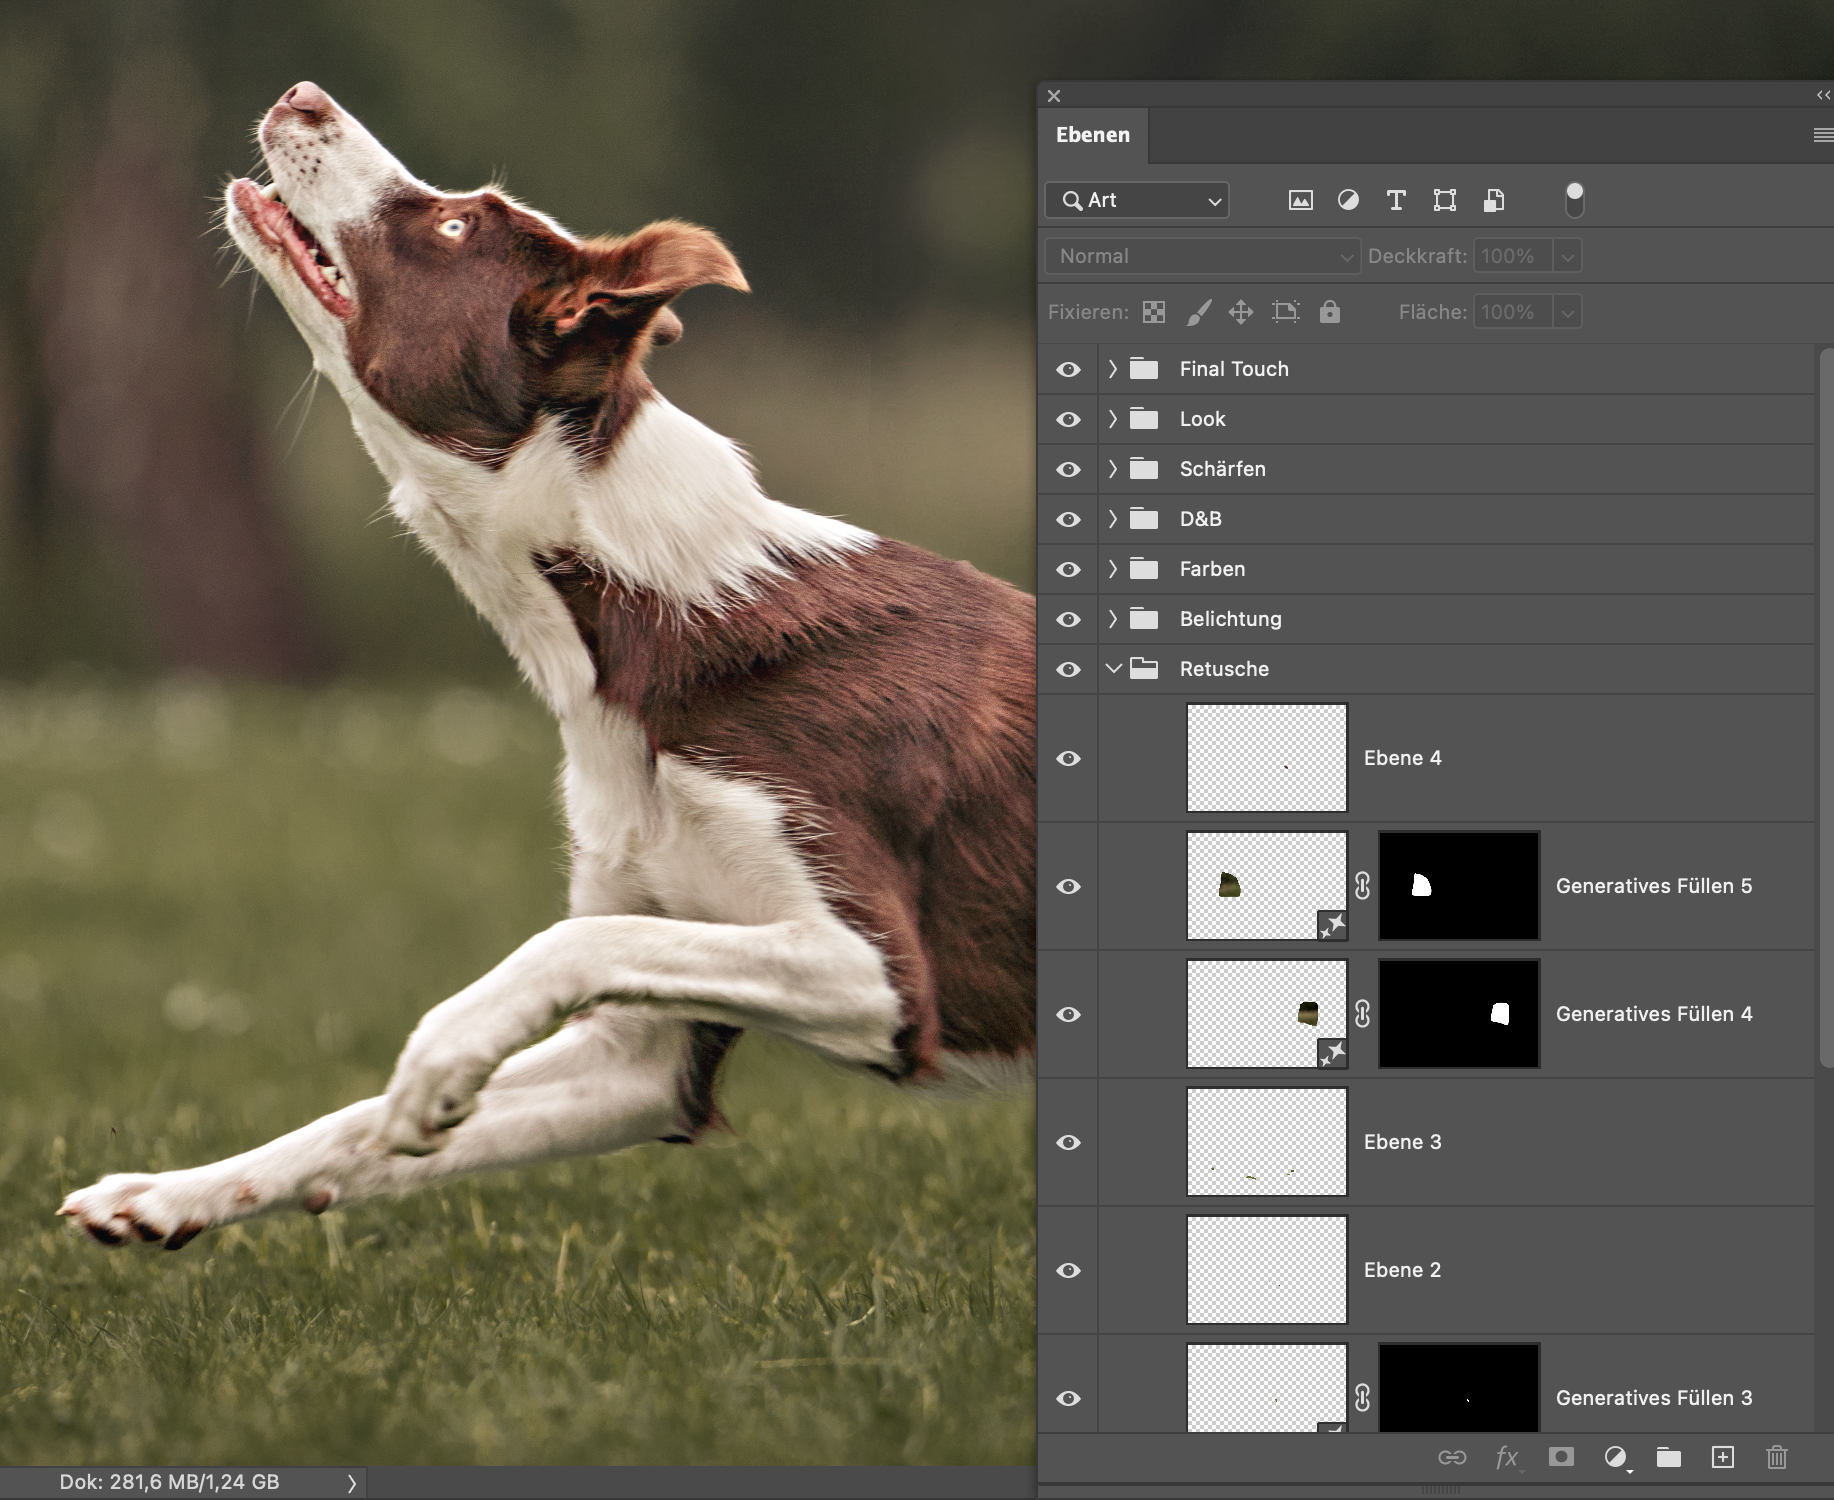Image resolution: width=1834 pixels, height=1500 pixels.
Task: Expand the Look group folder
Action: pos(1112,419)
